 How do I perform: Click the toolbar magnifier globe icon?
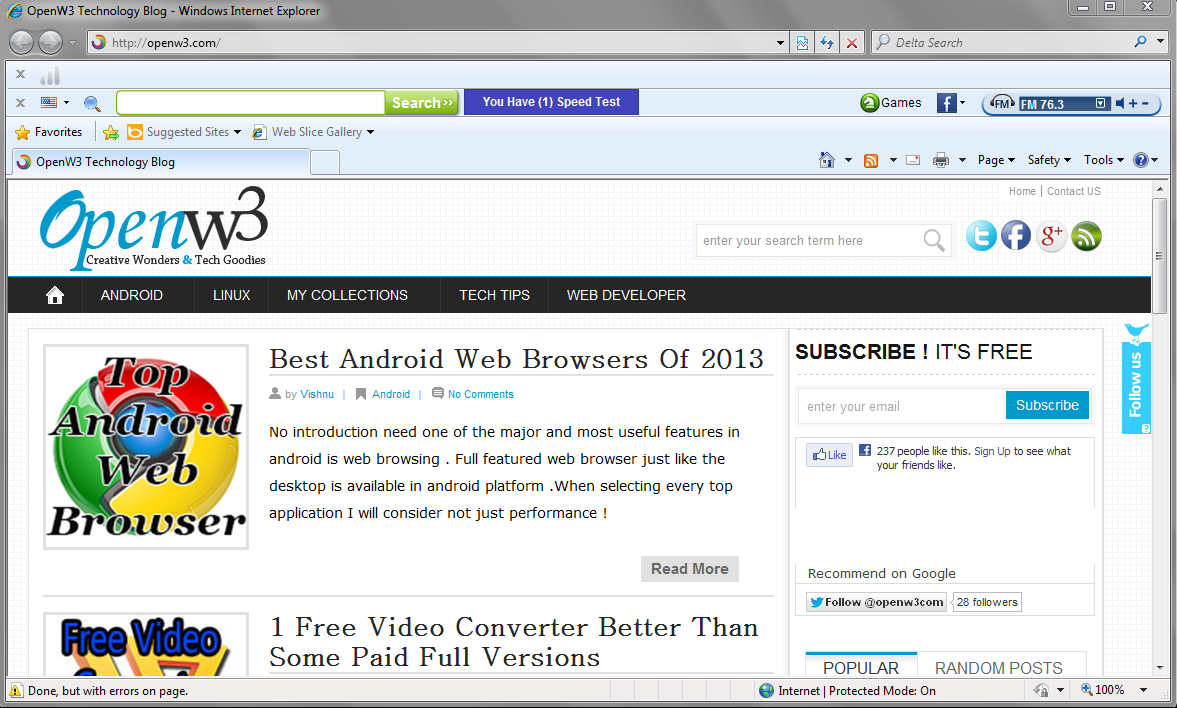pyautogui.click(x=92, y=103)
